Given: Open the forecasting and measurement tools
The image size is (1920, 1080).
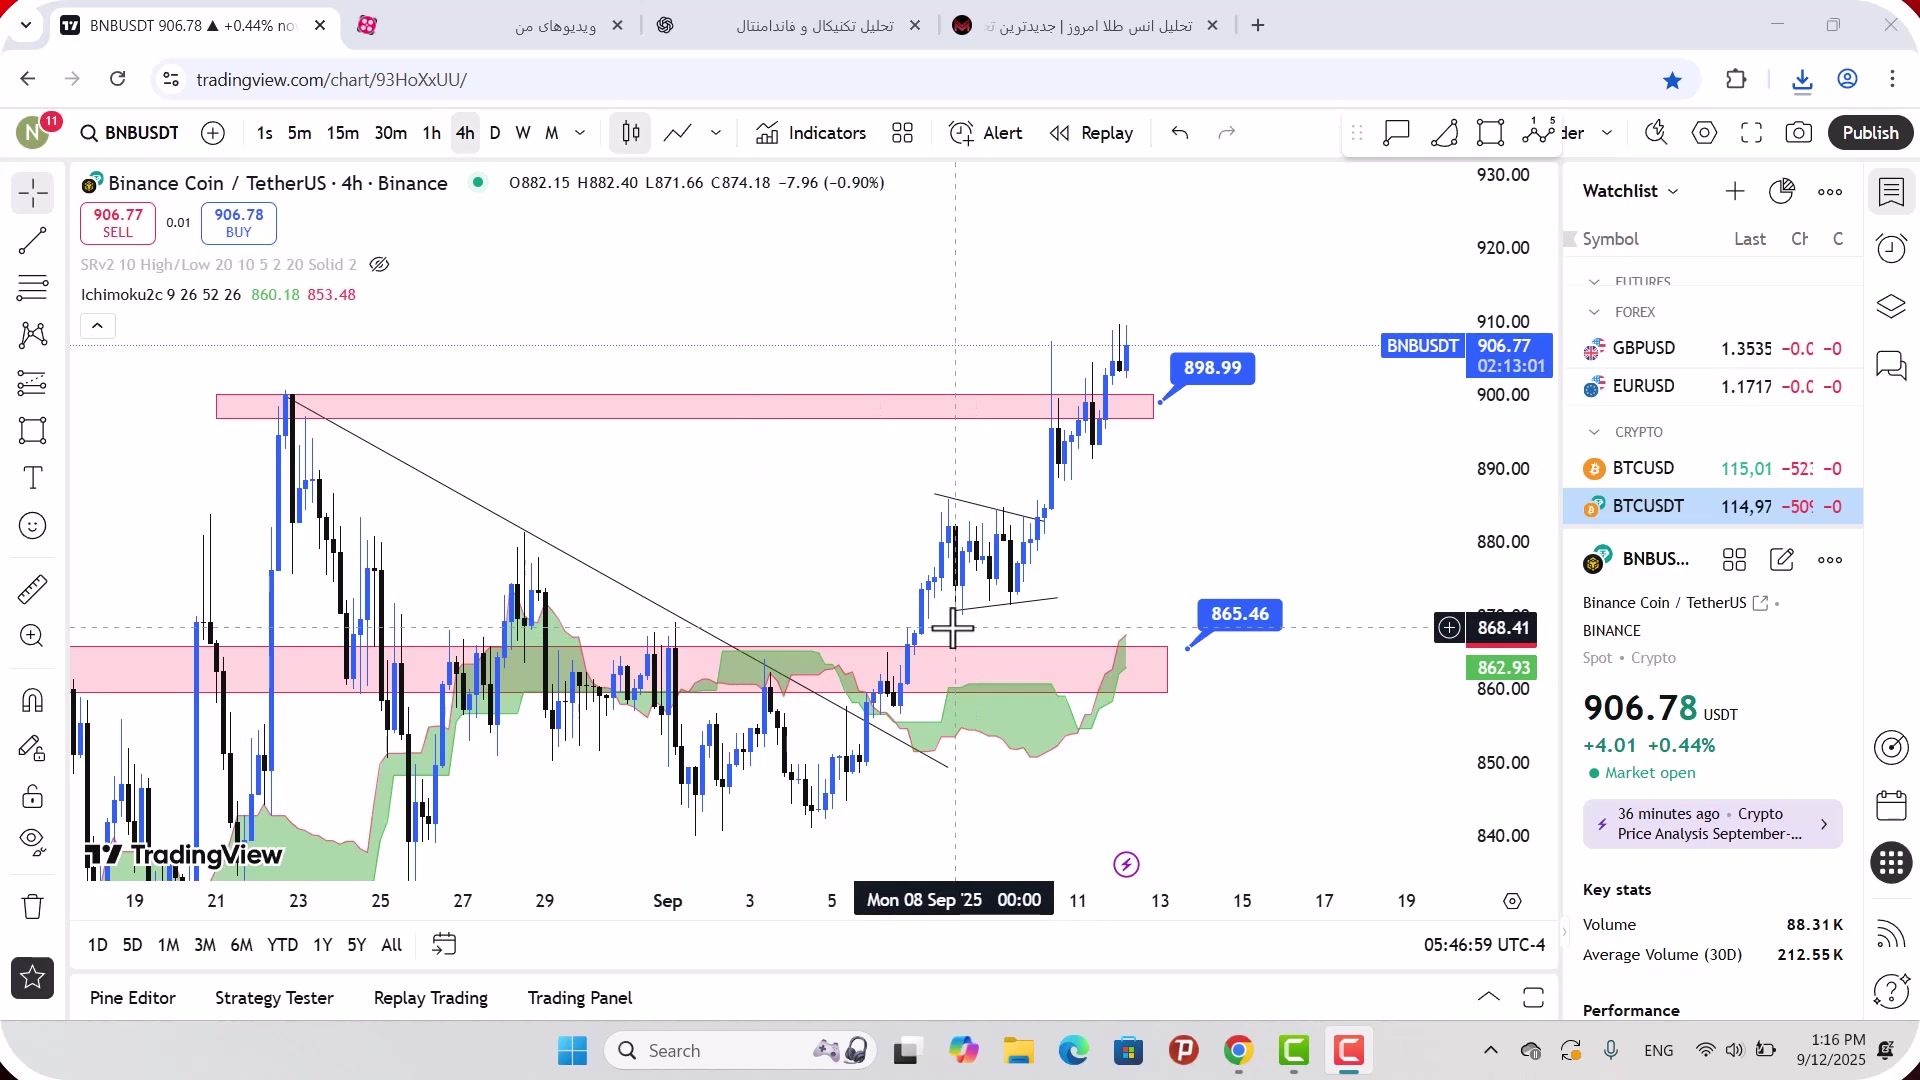Looking at the screenshot, I should click(x=32, y=382).
